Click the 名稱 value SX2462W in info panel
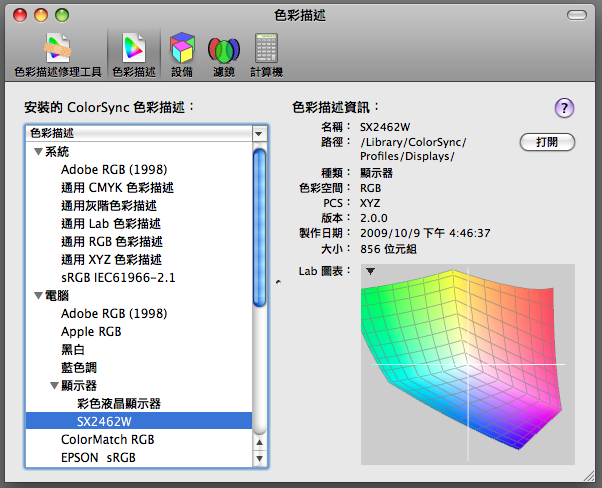Viewport: 602px width, 488px height. [x=385, y=127]
